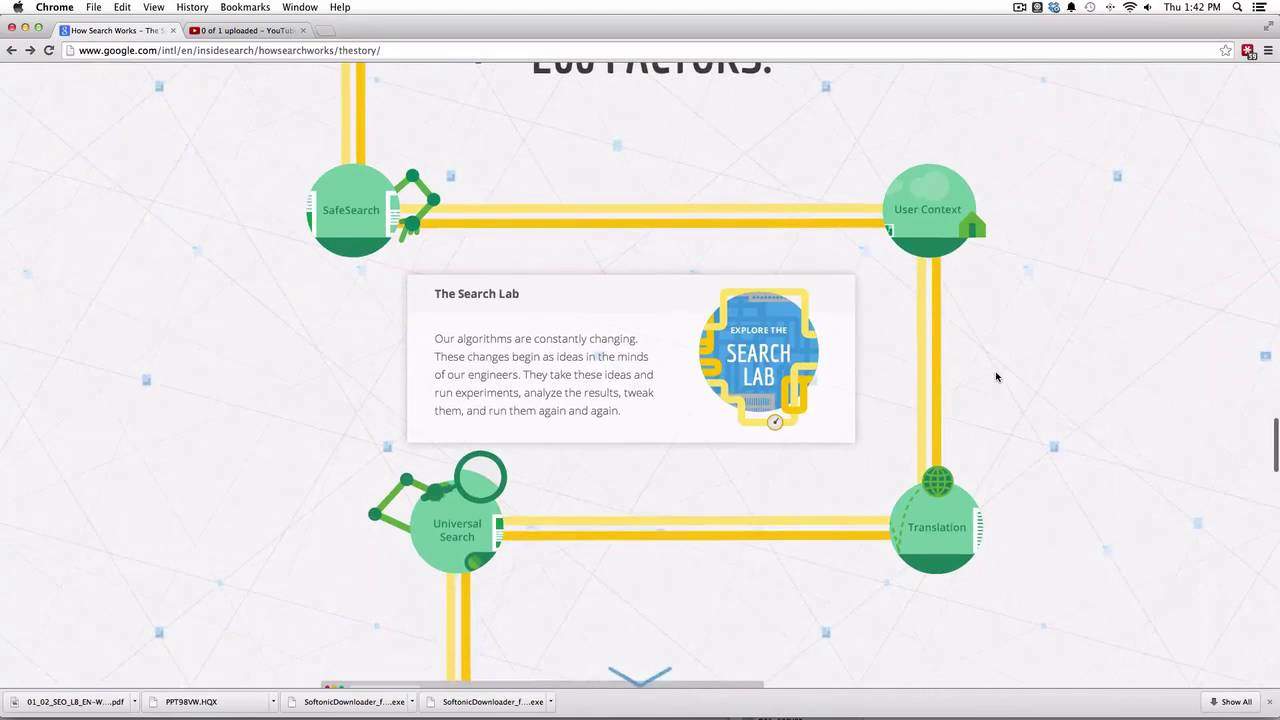Reload the page with the refresh icon
The width and height of the screenshot is (1280, 720).
pyautogui.click(x=48, y=50)
